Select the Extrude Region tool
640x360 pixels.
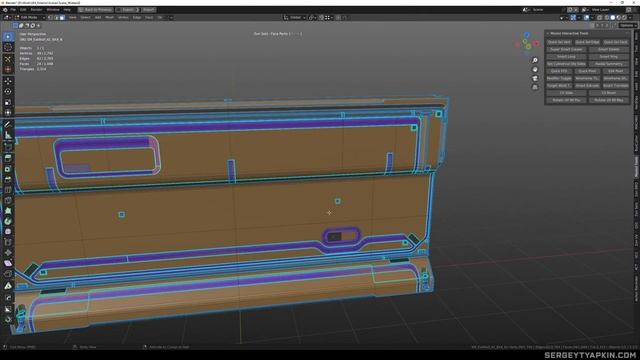tap(8, 158)
